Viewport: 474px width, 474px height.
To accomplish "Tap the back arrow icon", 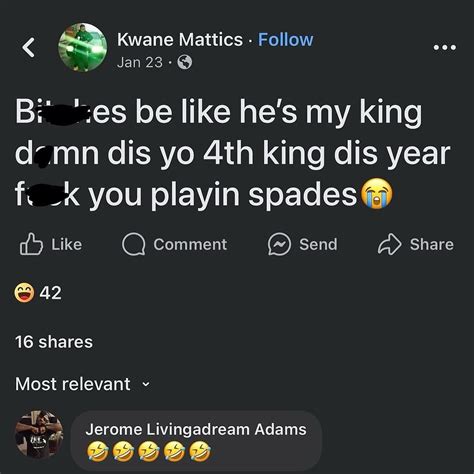I will tap(28, 47).
